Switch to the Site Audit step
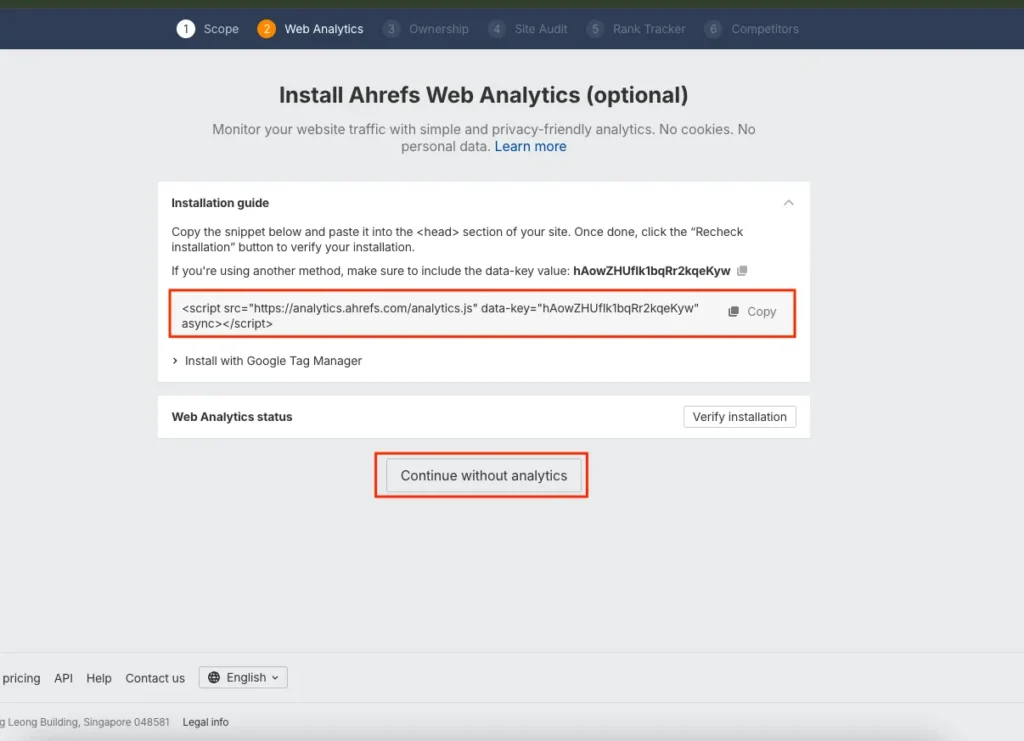Image resolution: width=1024 pixels, height=741 pixels. tap(541, 29)
